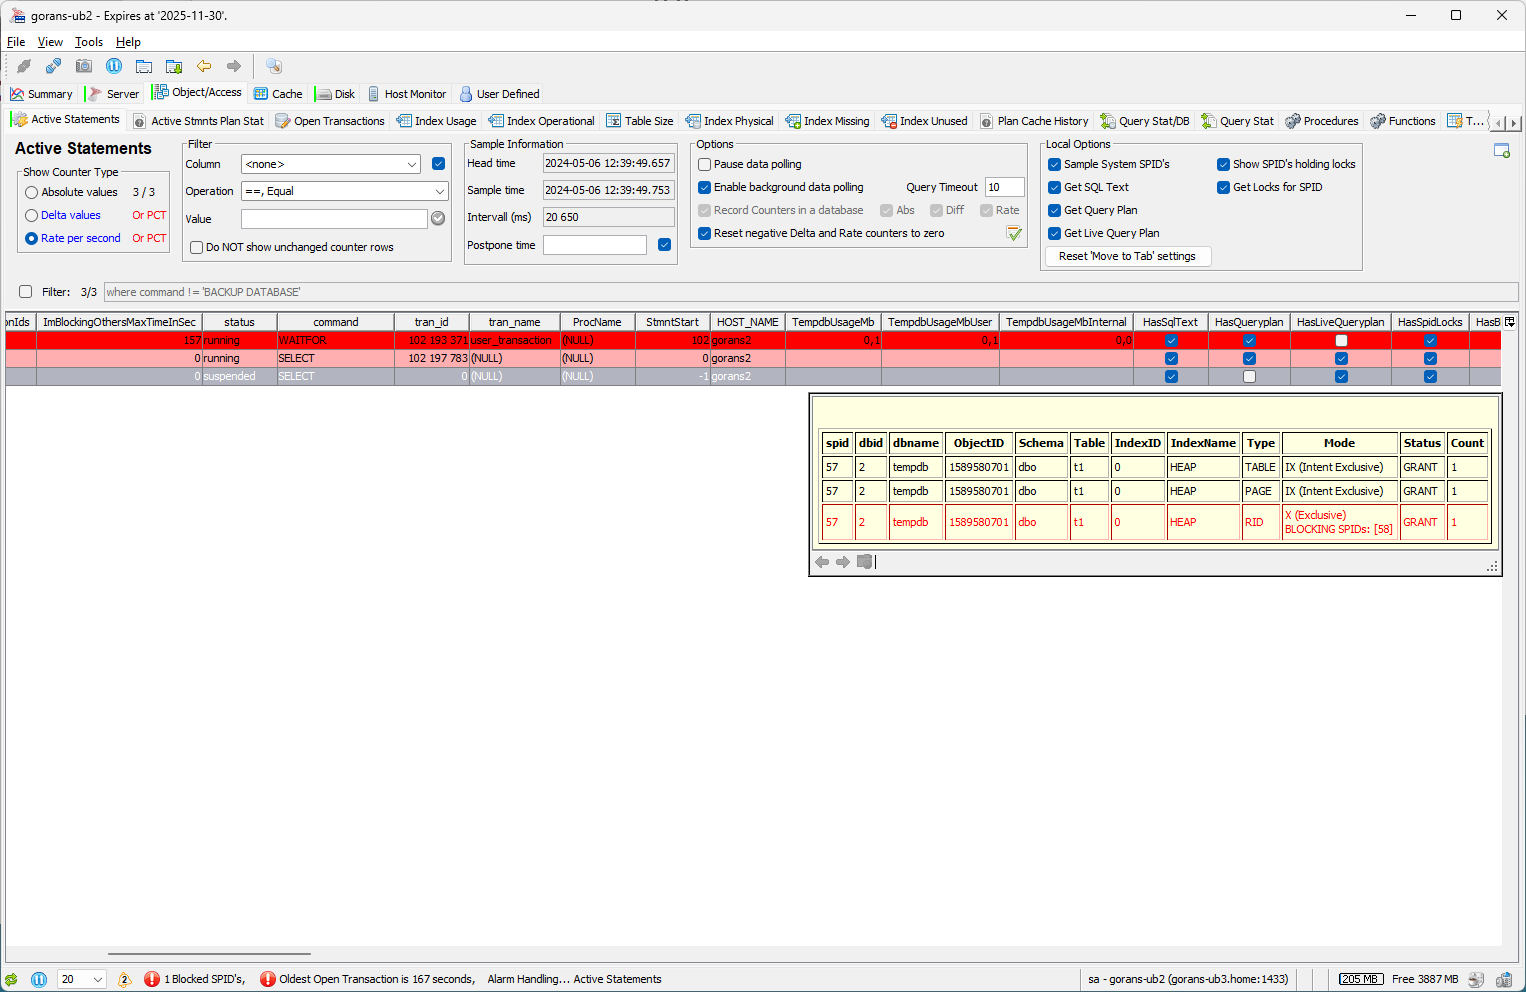Click the alarm bell icon in the status bar
The width and height of the screenshot is (1526, 992).
click(124, 979)
